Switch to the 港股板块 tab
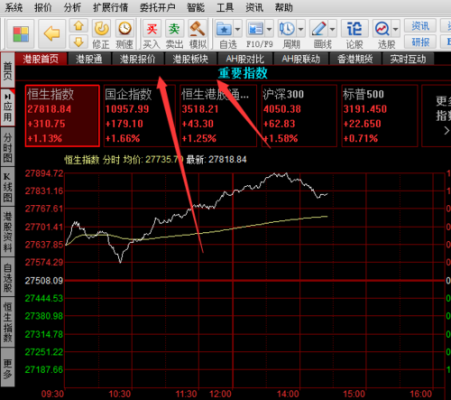The height and width of the screenshot is (400, 451). (190, 59)
